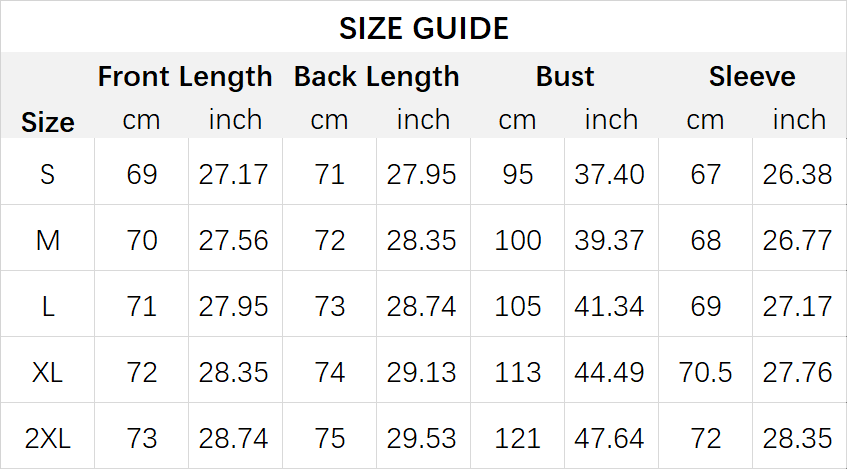The height and width of the screenshot is (469, 847).
Task: Select the L size row label
Action: [x=48, y=306]
